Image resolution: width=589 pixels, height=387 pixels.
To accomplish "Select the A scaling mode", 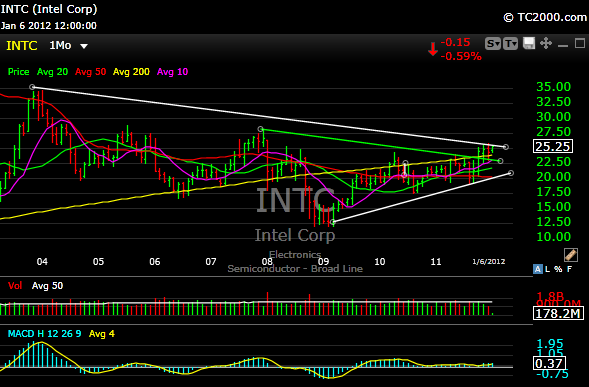I will click(x=538, y=269).
